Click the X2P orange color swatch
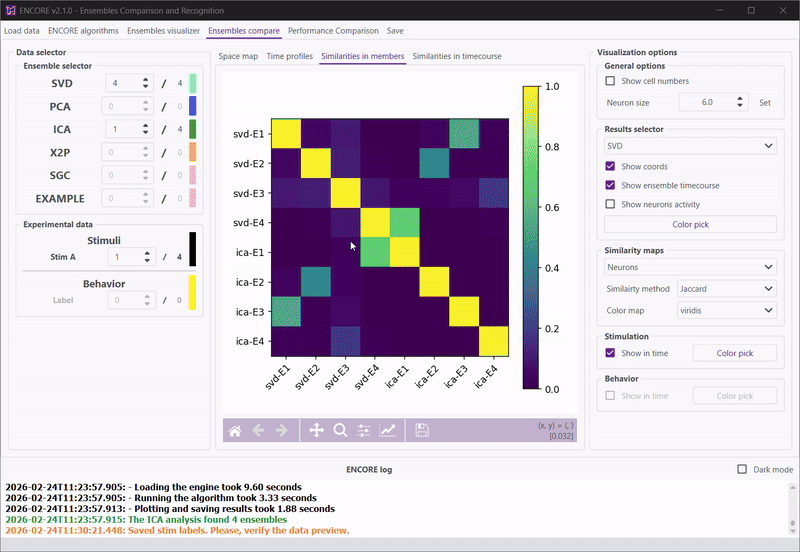 [192, 152]
